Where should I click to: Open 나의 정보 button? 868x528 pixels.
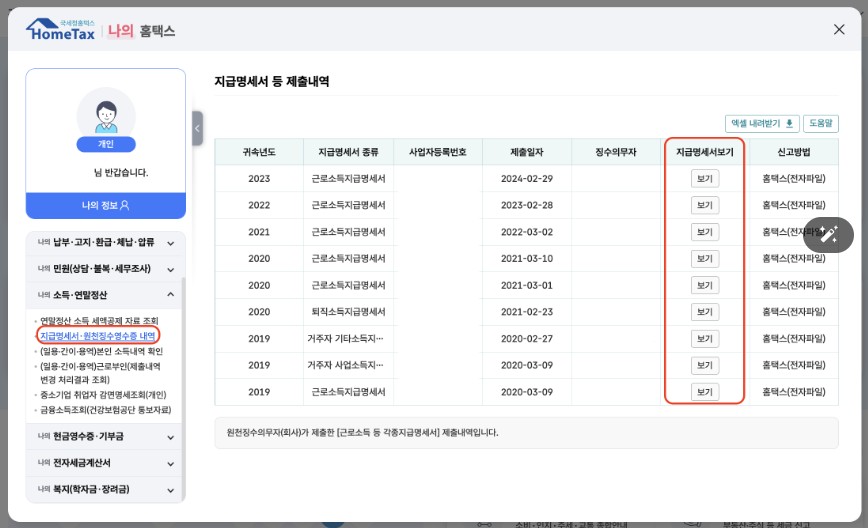tap(106, 205)
